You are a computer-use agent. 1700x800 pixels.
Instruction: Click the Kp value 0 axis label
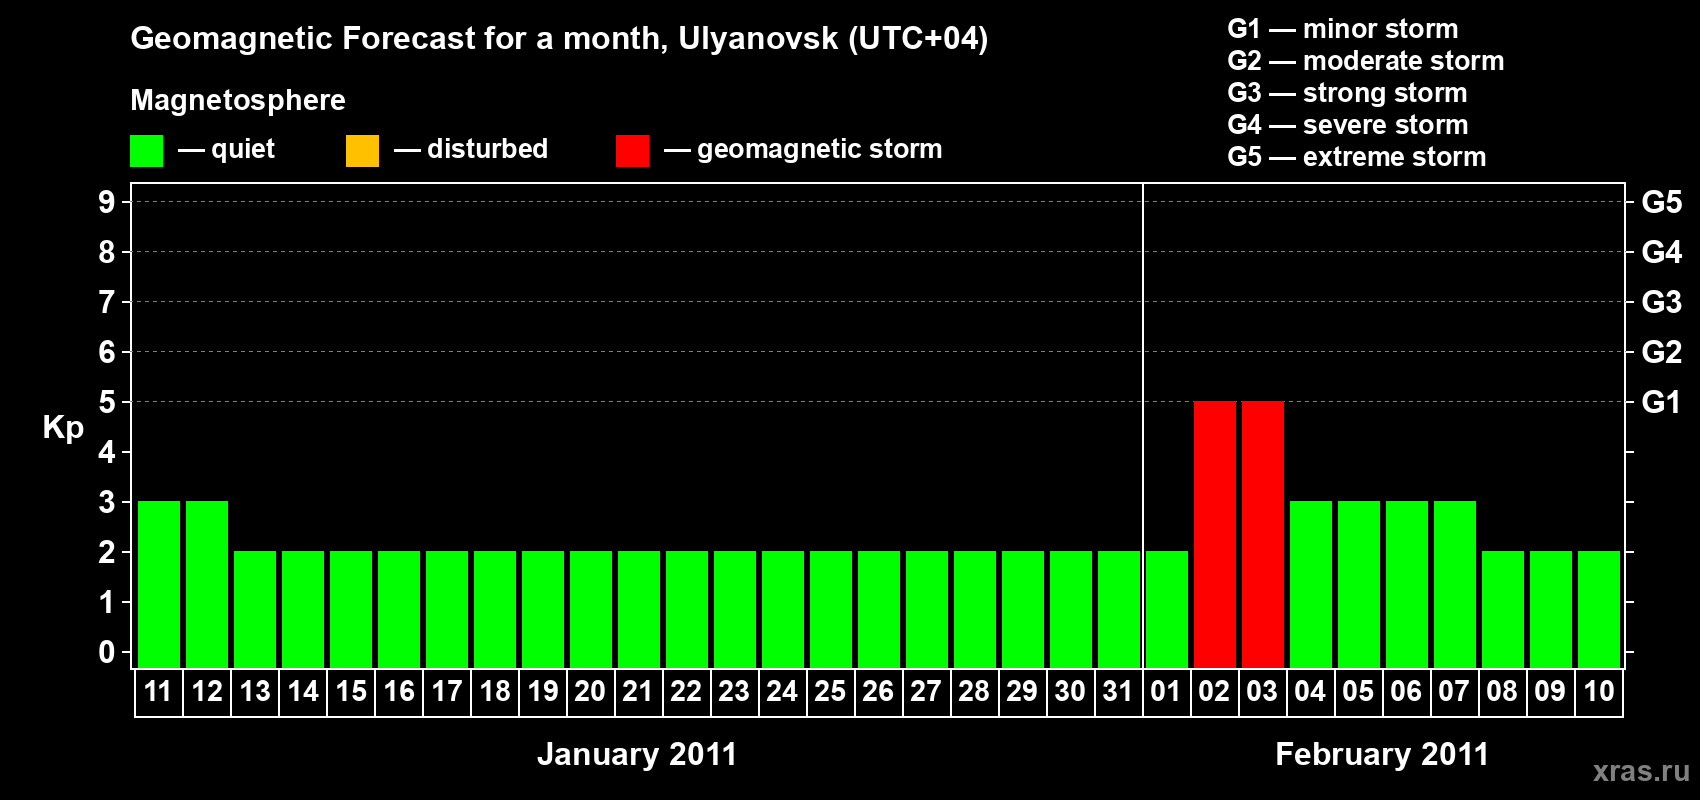pos(107,652)
